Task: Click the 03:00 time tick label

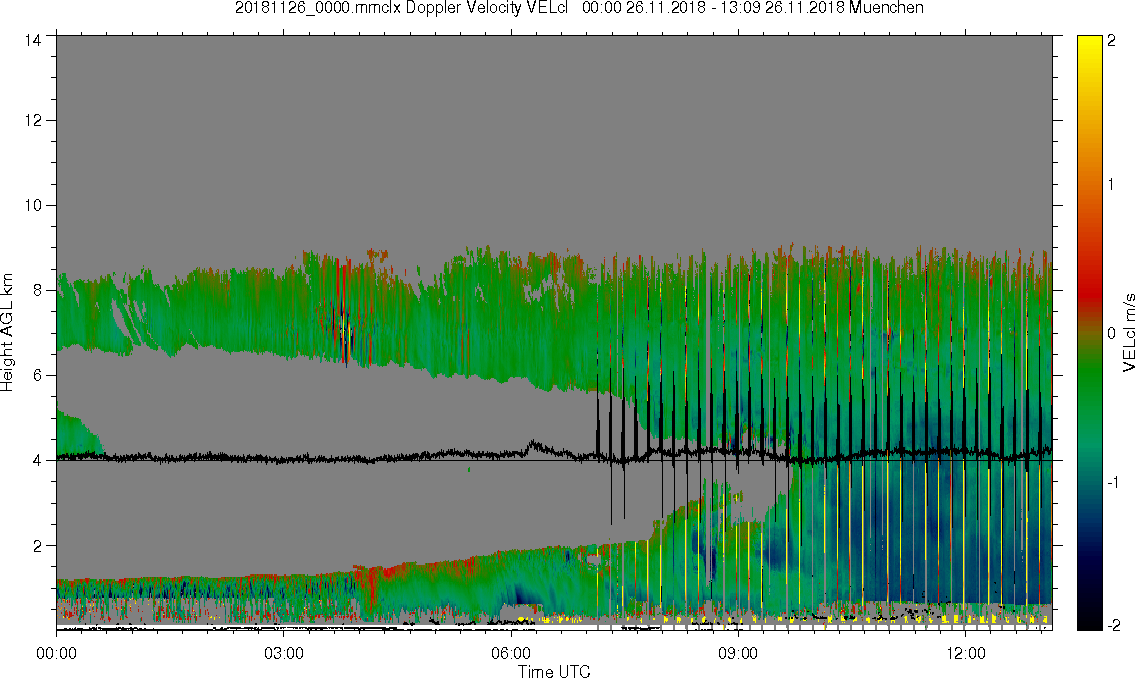Action: pos(284,653)
